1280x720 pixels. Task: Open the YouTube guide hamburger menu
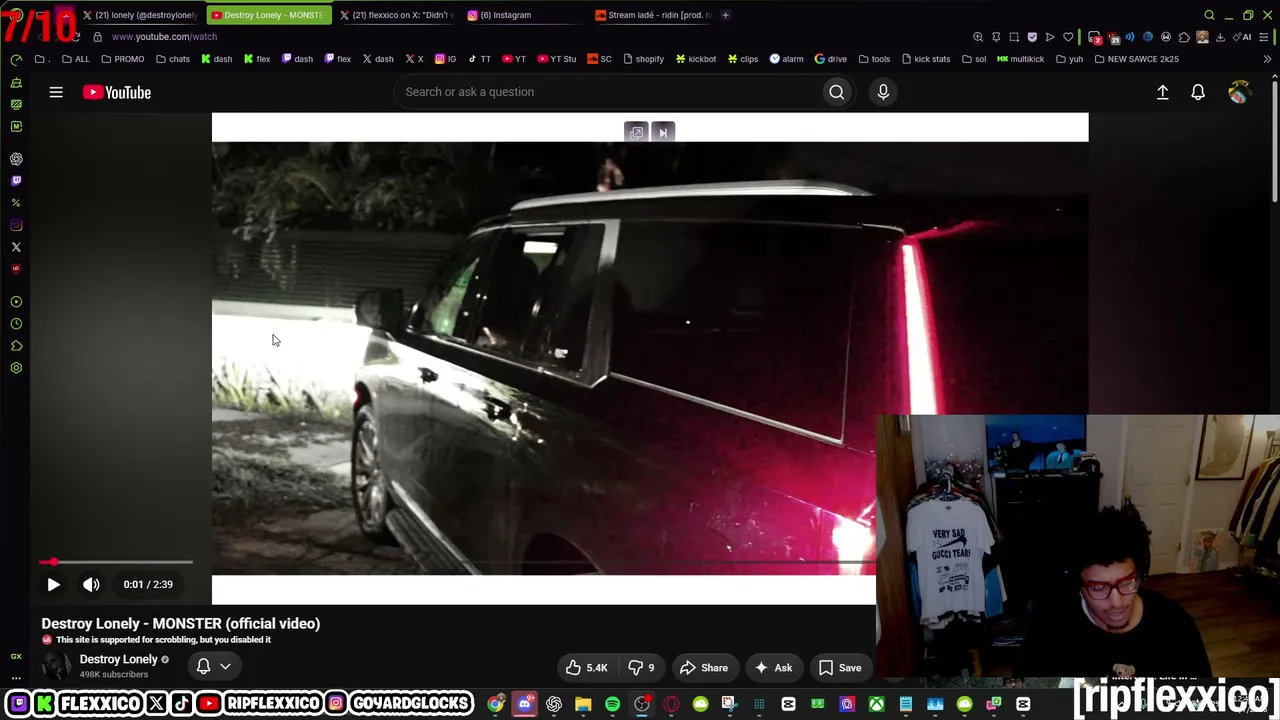coord(56,92)
